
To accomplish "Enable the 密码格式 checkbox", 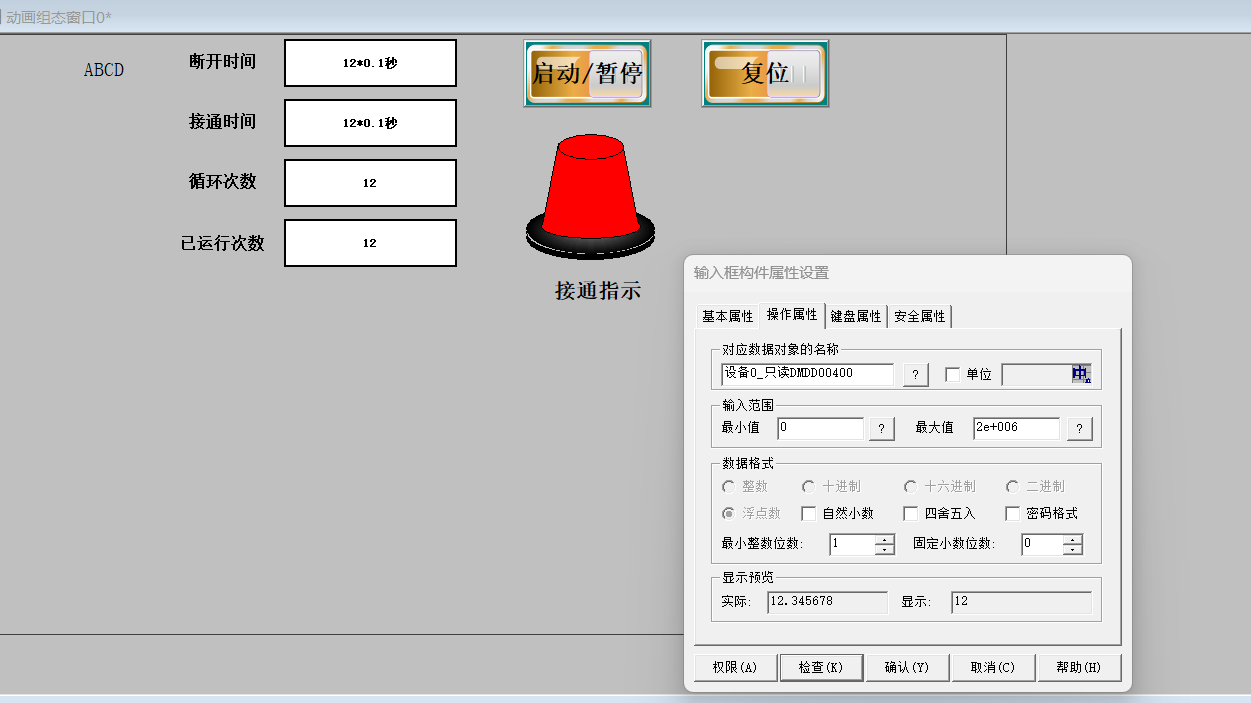I will click(x=1013, y=514).
